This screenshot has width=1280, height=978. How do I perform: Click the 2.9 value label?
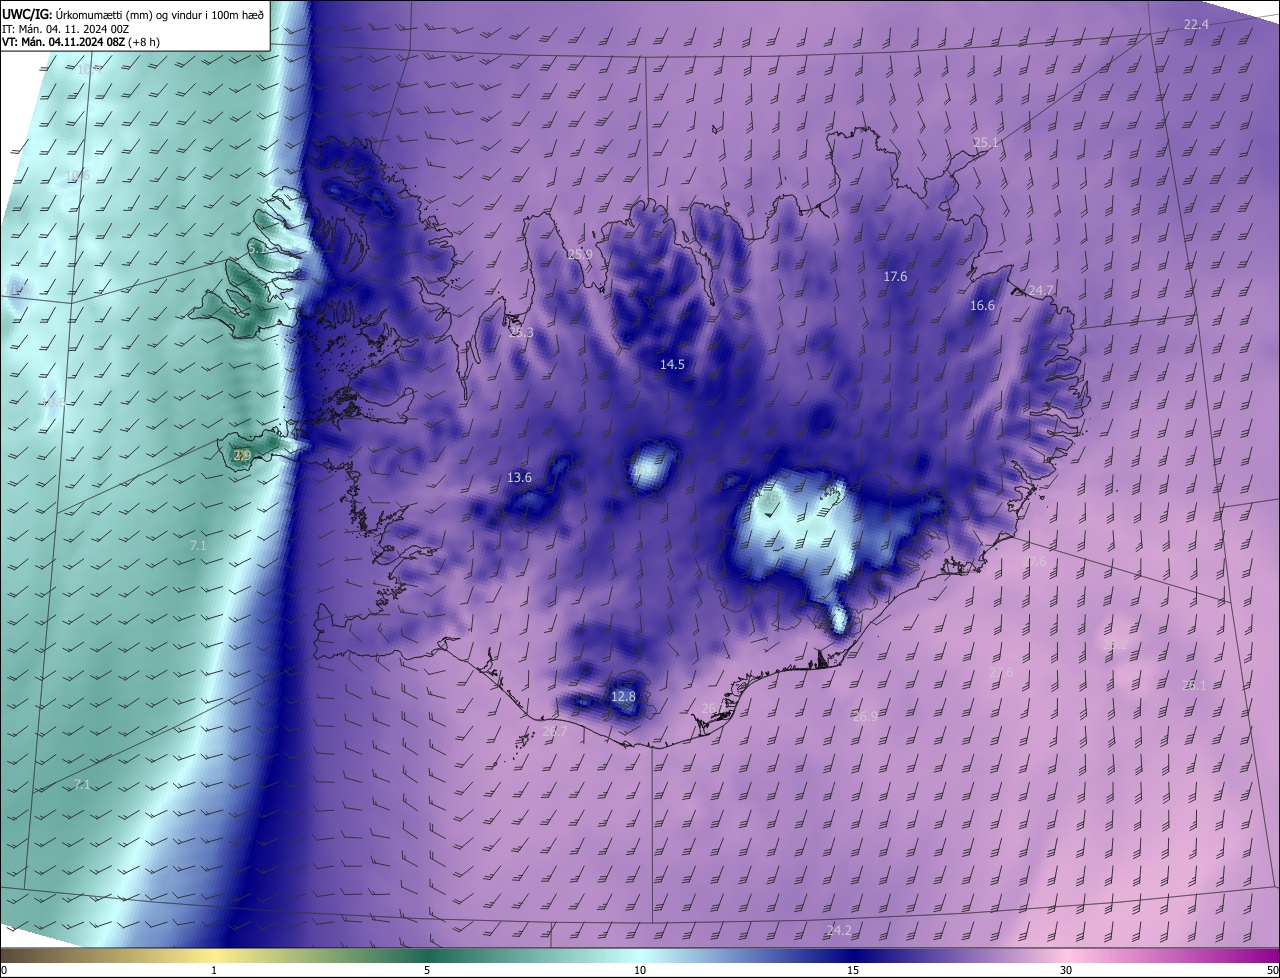242,455
